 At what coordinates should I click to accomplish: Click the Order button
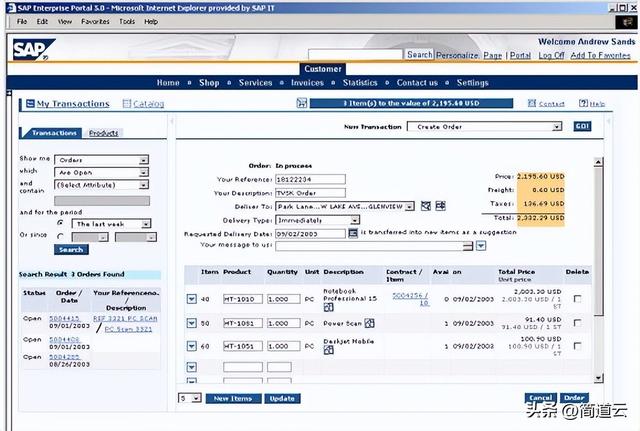pos(574,398)
